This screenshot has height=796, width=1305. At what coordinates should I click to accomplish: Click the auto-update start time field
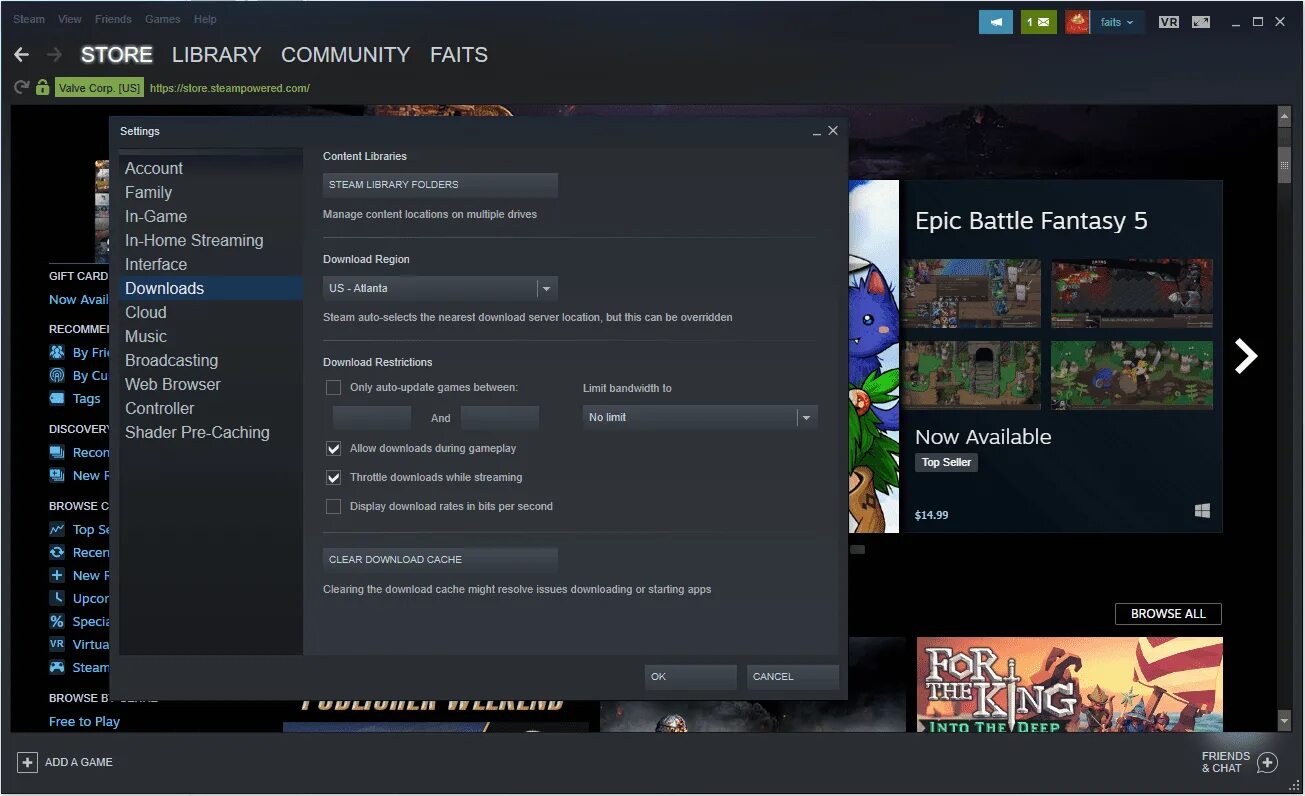(372, 418)
